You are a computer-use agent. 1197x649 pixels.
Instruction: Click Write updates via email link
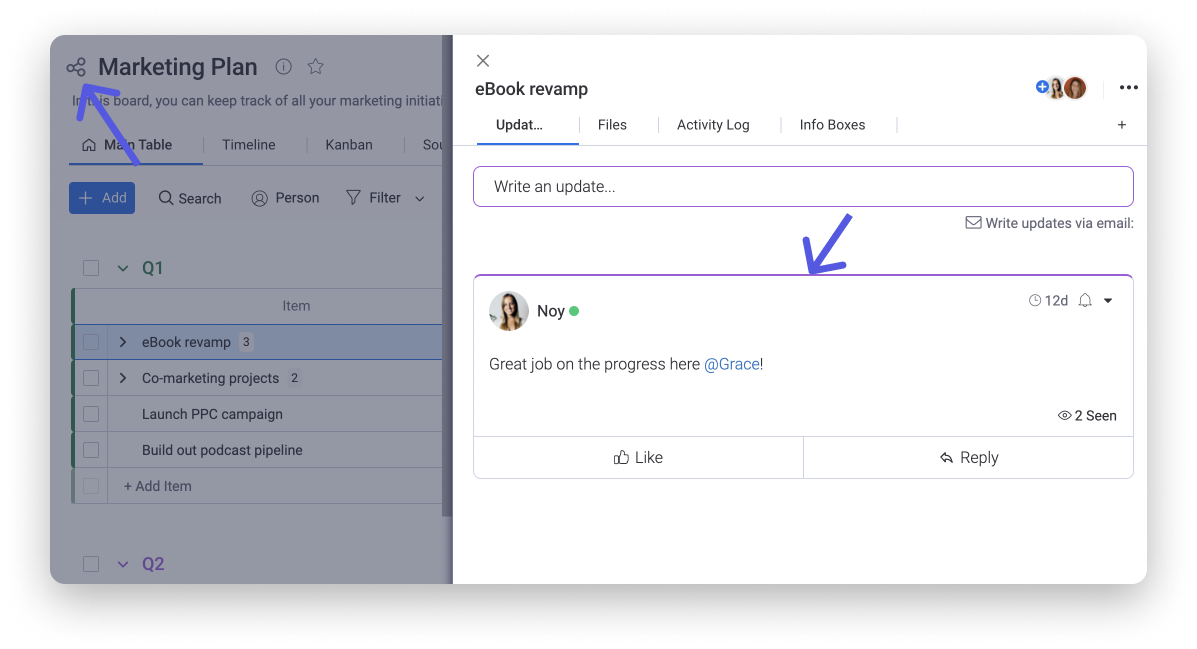click(1059, 223)
